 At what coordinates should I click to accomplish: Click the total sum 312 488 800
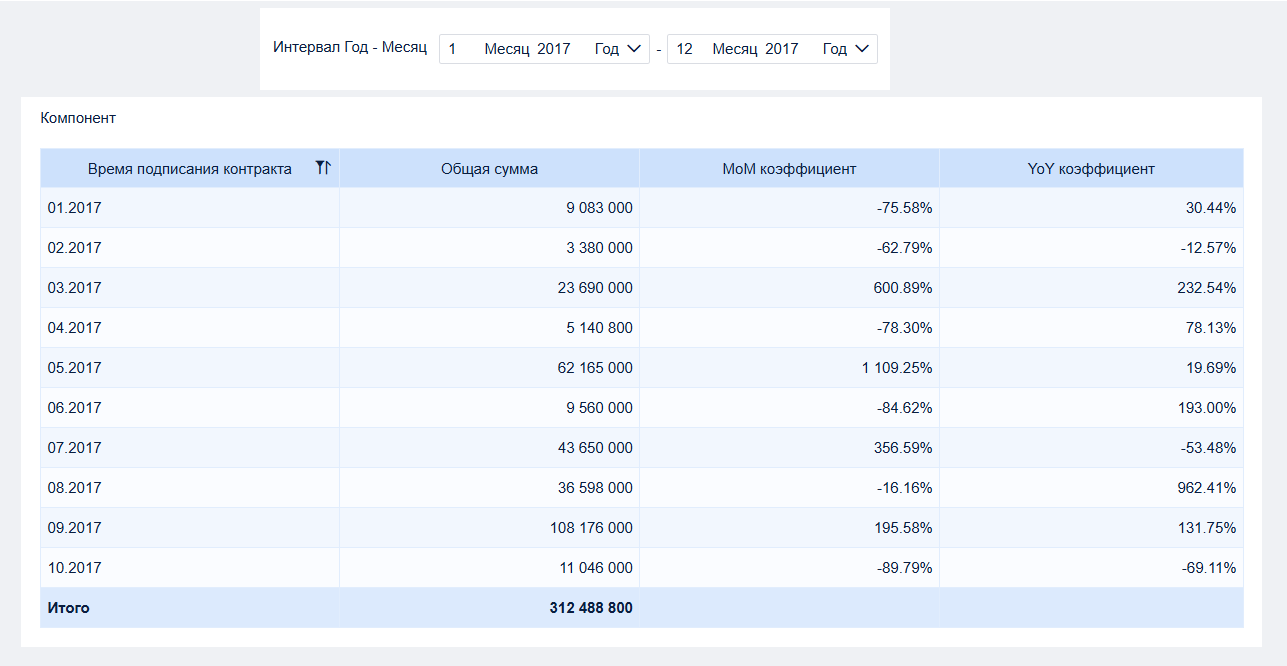(x=591, y=608)
